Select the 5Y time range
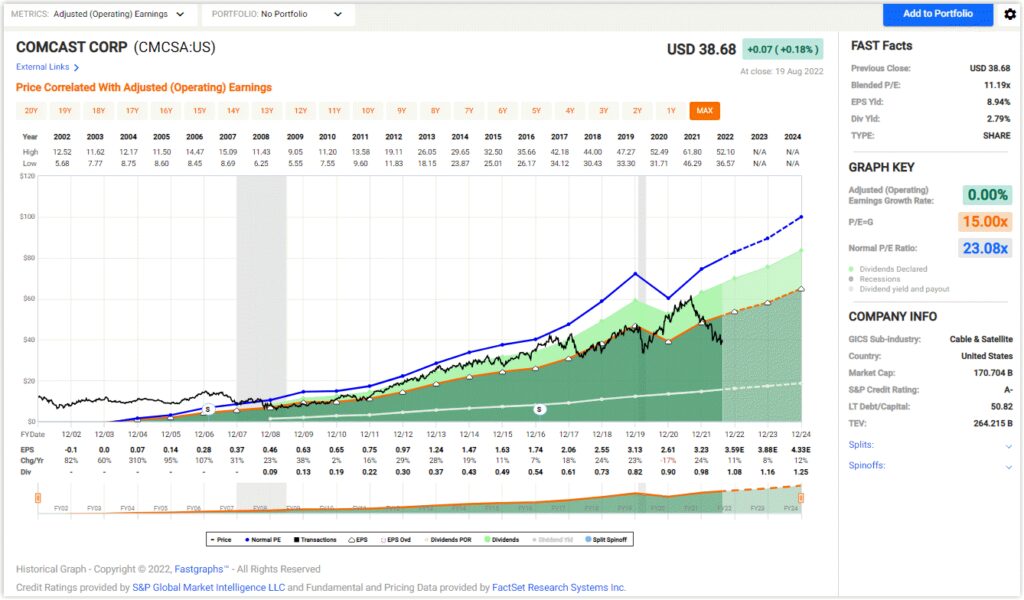Viewport: 1024px width, 600px height. pos(536,111)
